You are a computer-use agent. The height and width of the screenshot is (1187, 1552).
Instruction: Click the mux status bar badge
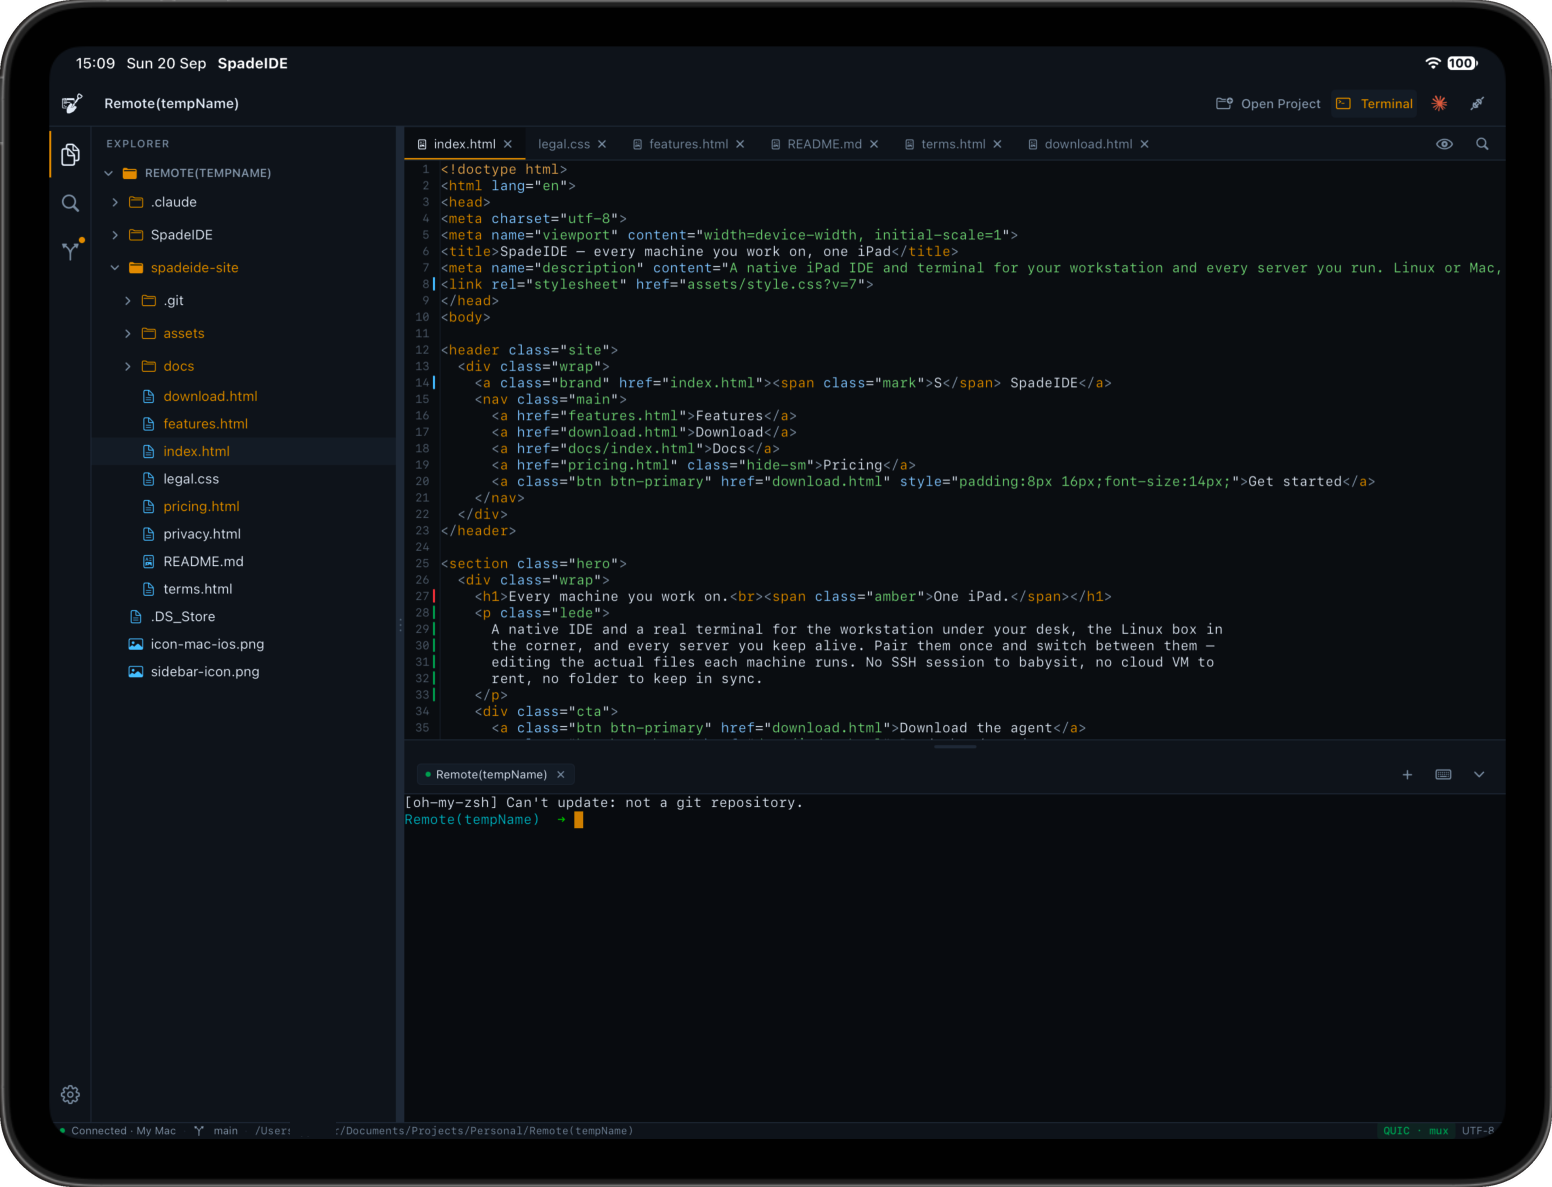[x=1439, y=1131]
